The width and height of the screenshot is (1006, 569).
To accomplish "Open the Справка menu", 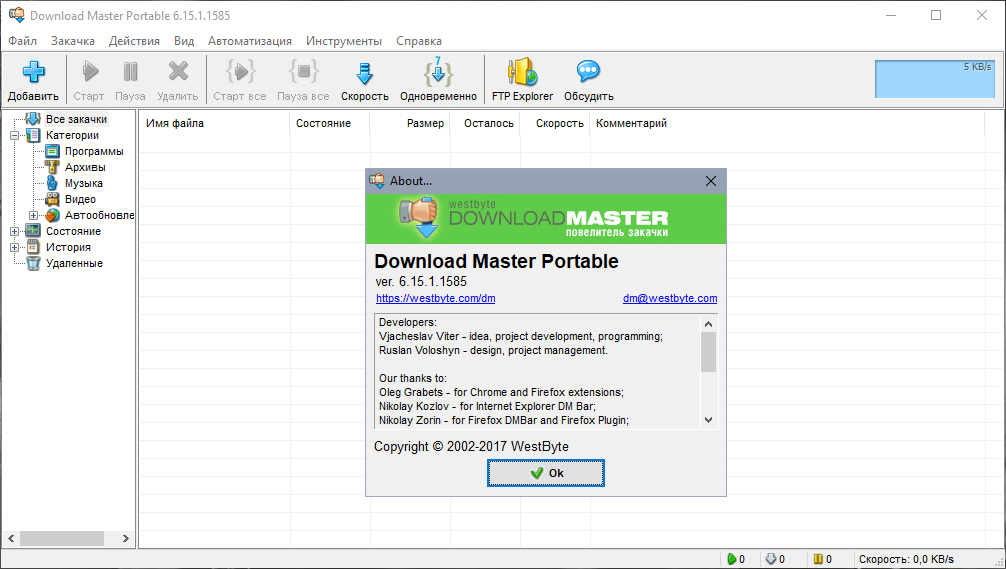I will tap(419, 41).
